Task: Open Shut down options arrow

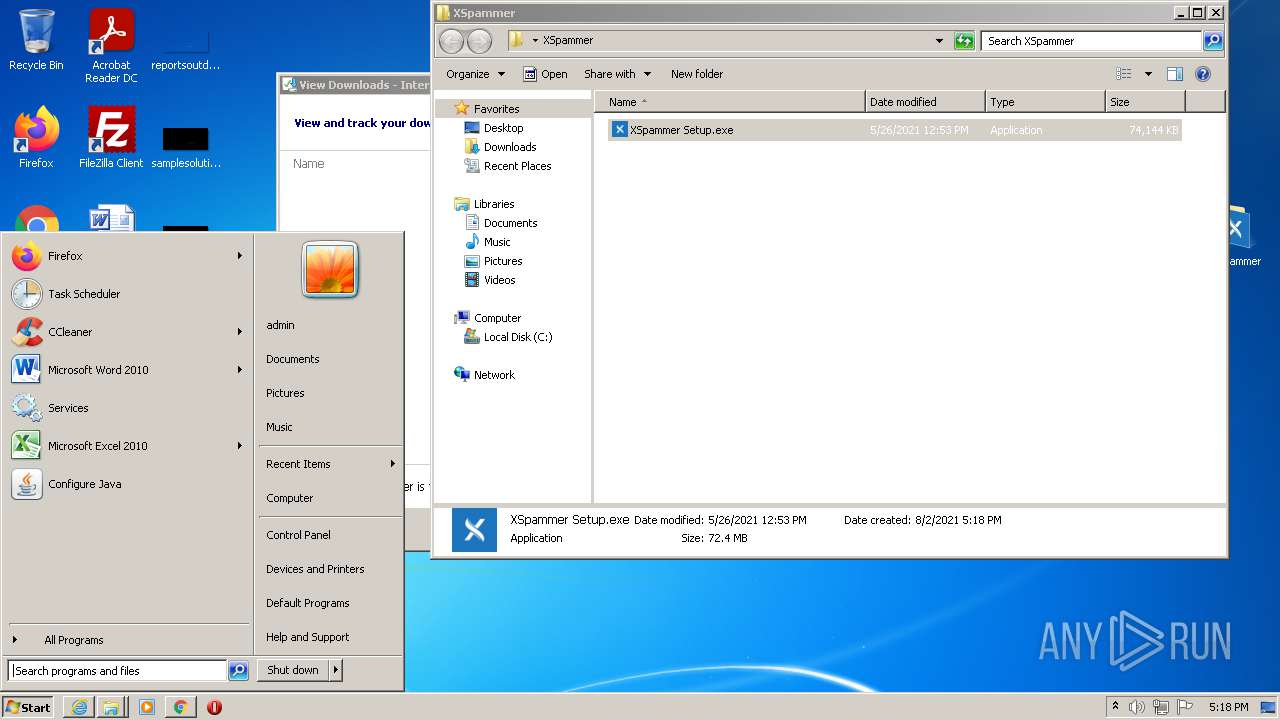Action: (x=336, y=670)
